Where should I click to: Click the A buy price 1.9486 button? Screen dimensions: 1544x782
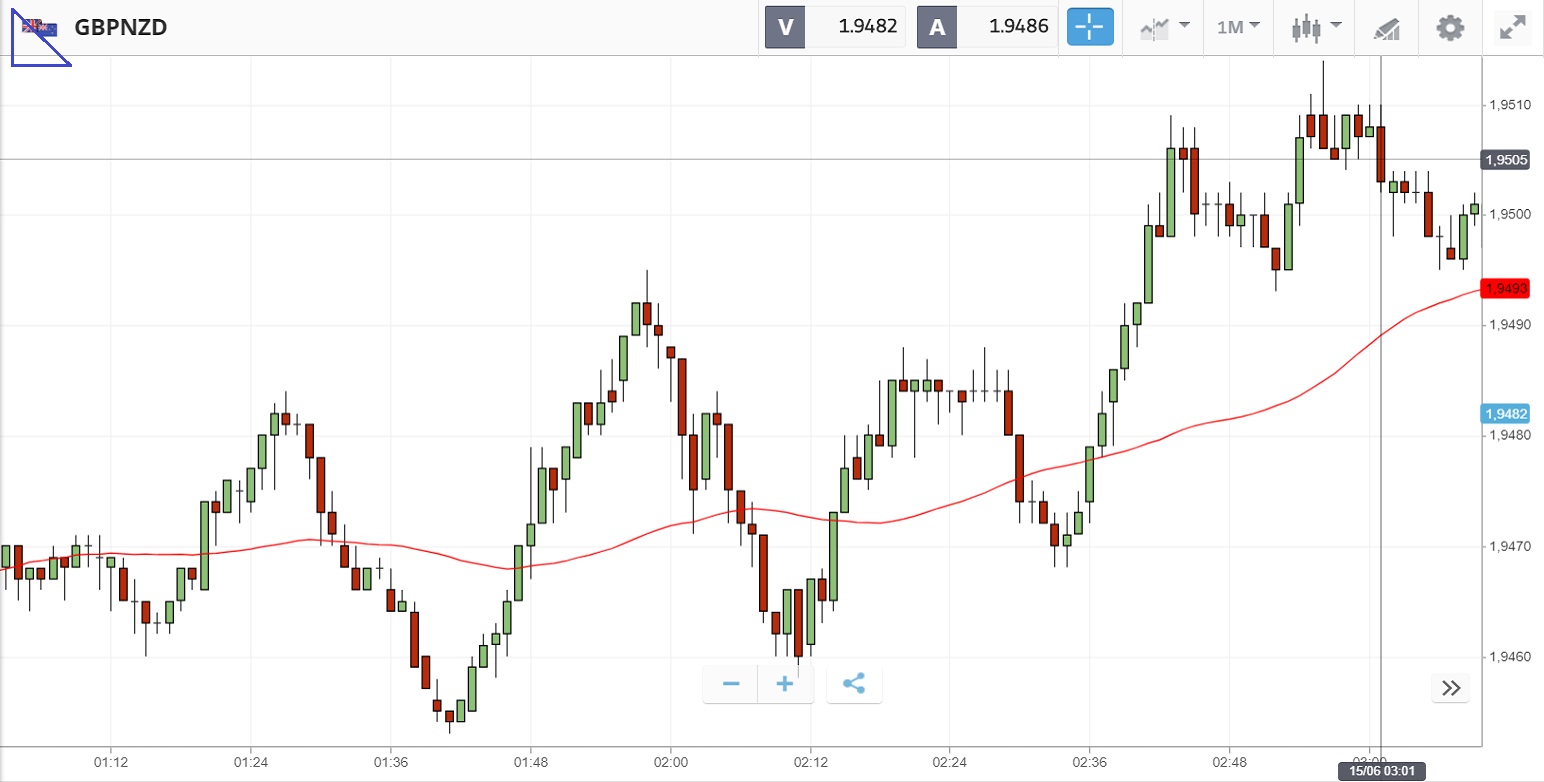(988, 27)
